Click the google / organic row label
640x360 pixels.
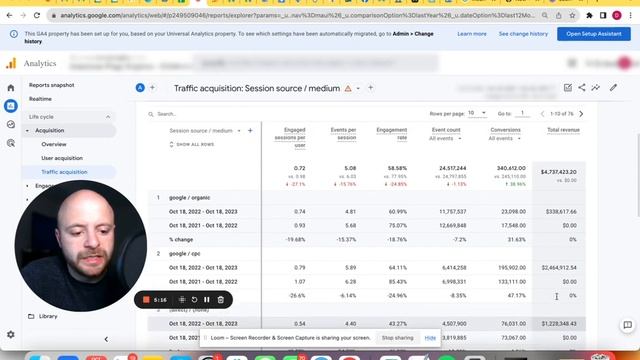(x=189, y=198)
